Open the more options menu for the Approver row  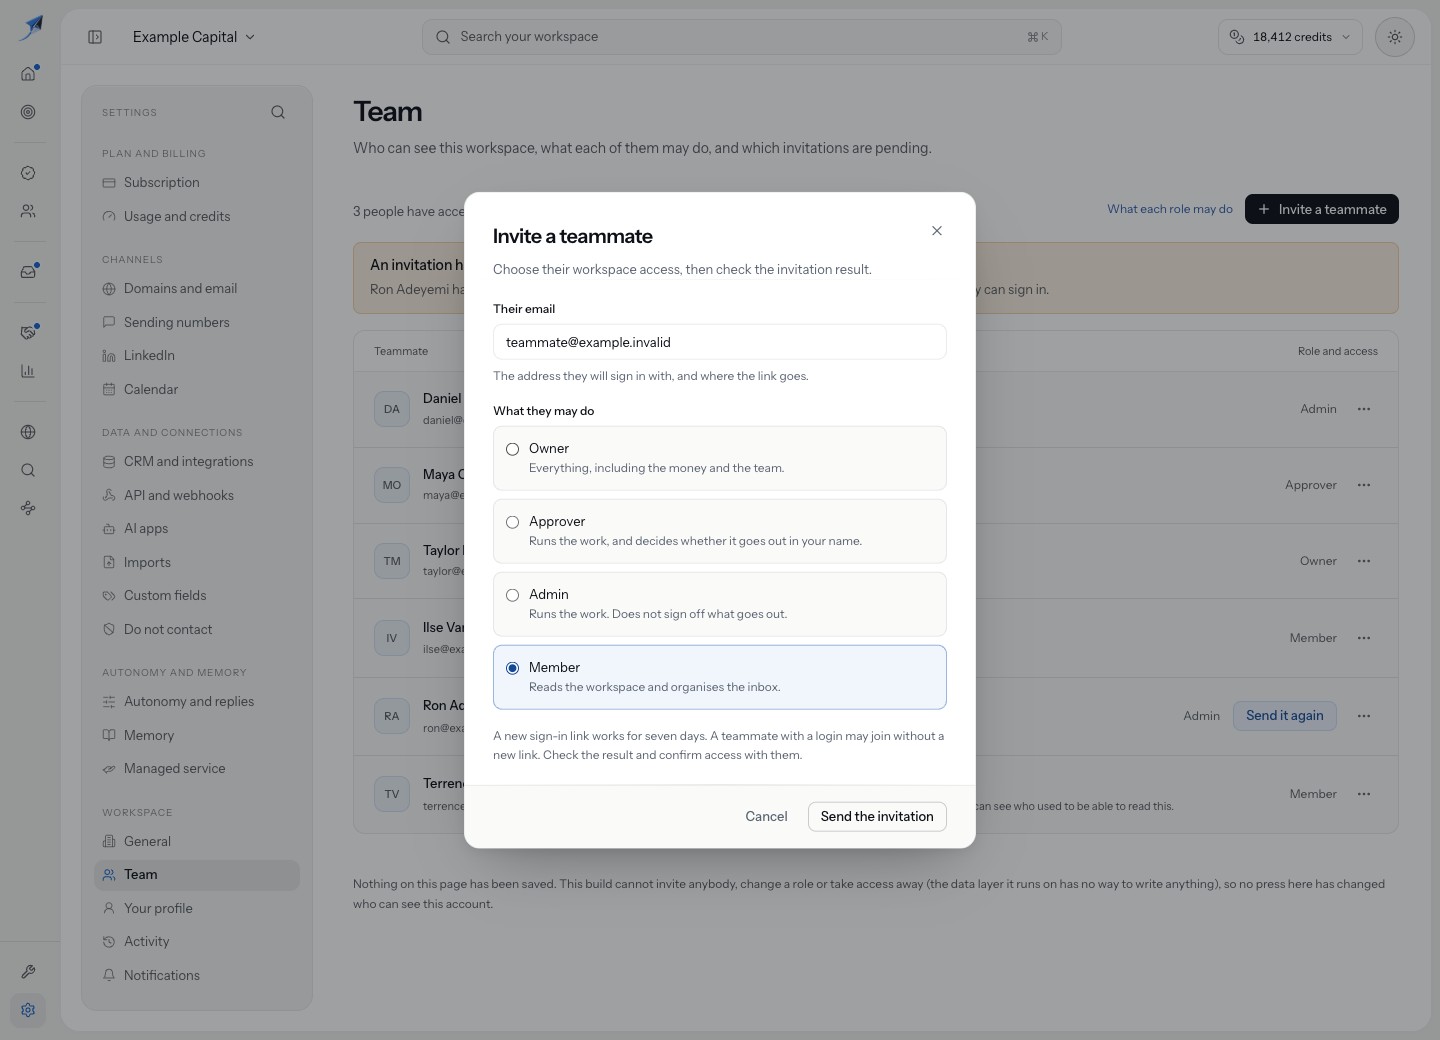pos(1364,485)
